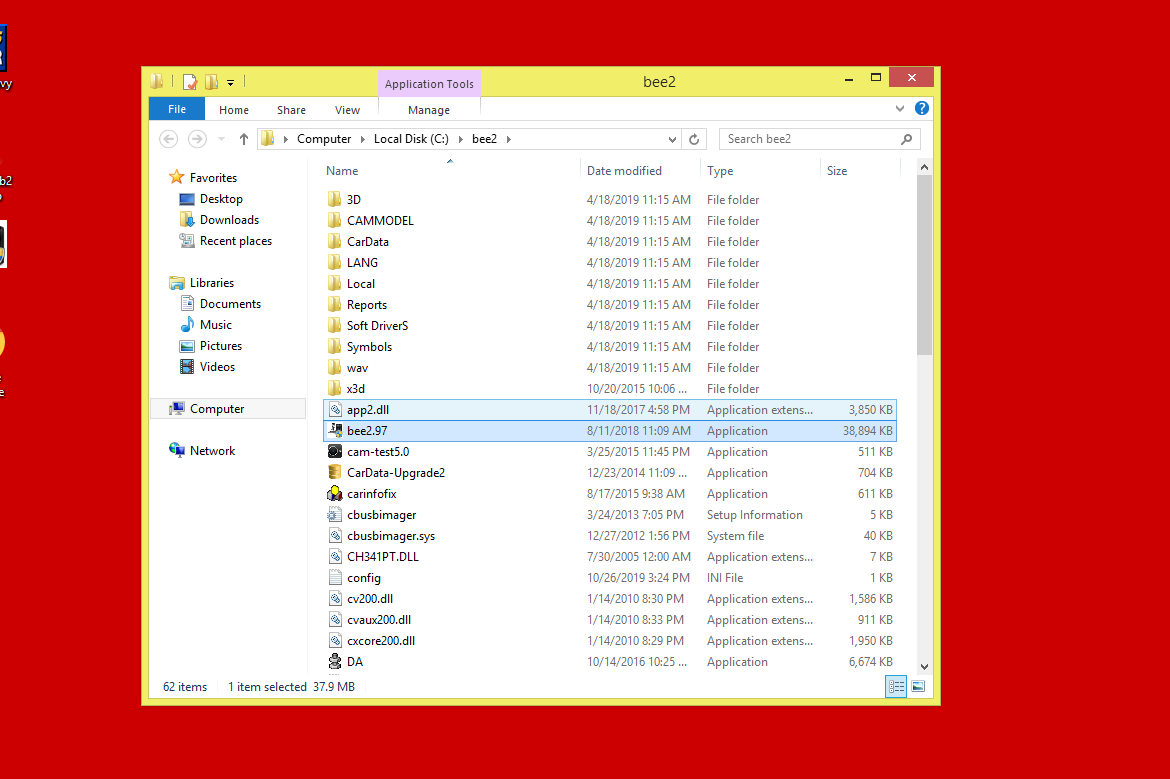This screenshot has height=779, width=1170.
Task: Open the View ribbon tab
Action: pyautogui.click(x=347, y=110)
